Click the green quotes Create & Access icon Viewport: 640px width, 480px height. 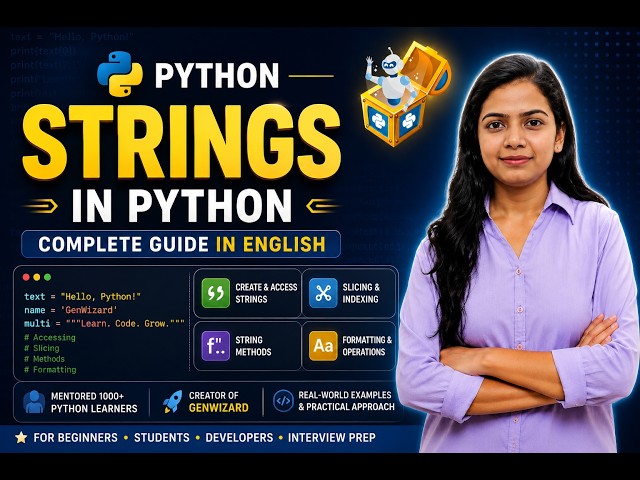(x=216, y=293)
